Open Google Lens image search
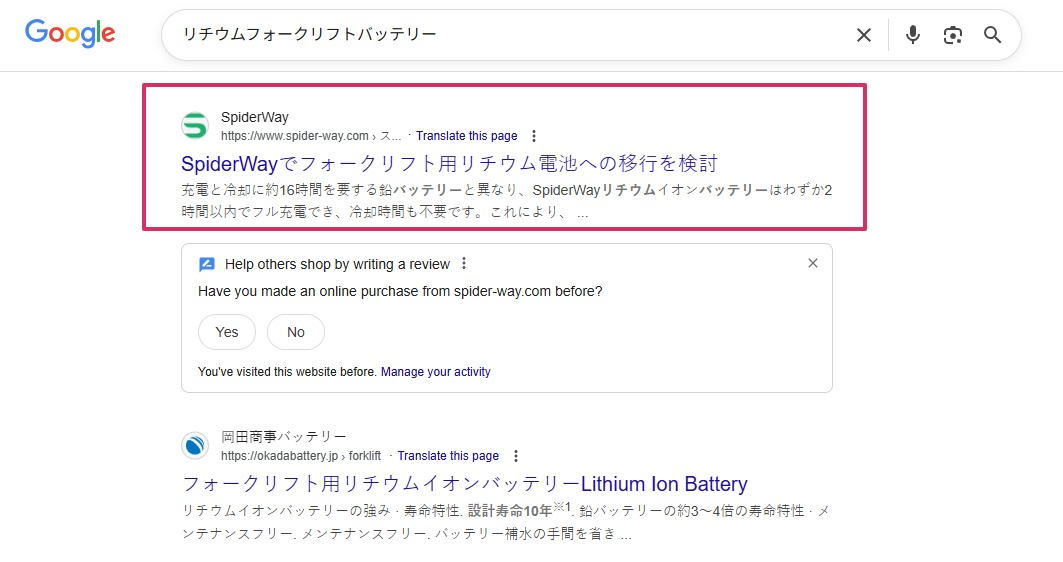Viewport: 1063px width, 562px height. [x=952, y=35]
